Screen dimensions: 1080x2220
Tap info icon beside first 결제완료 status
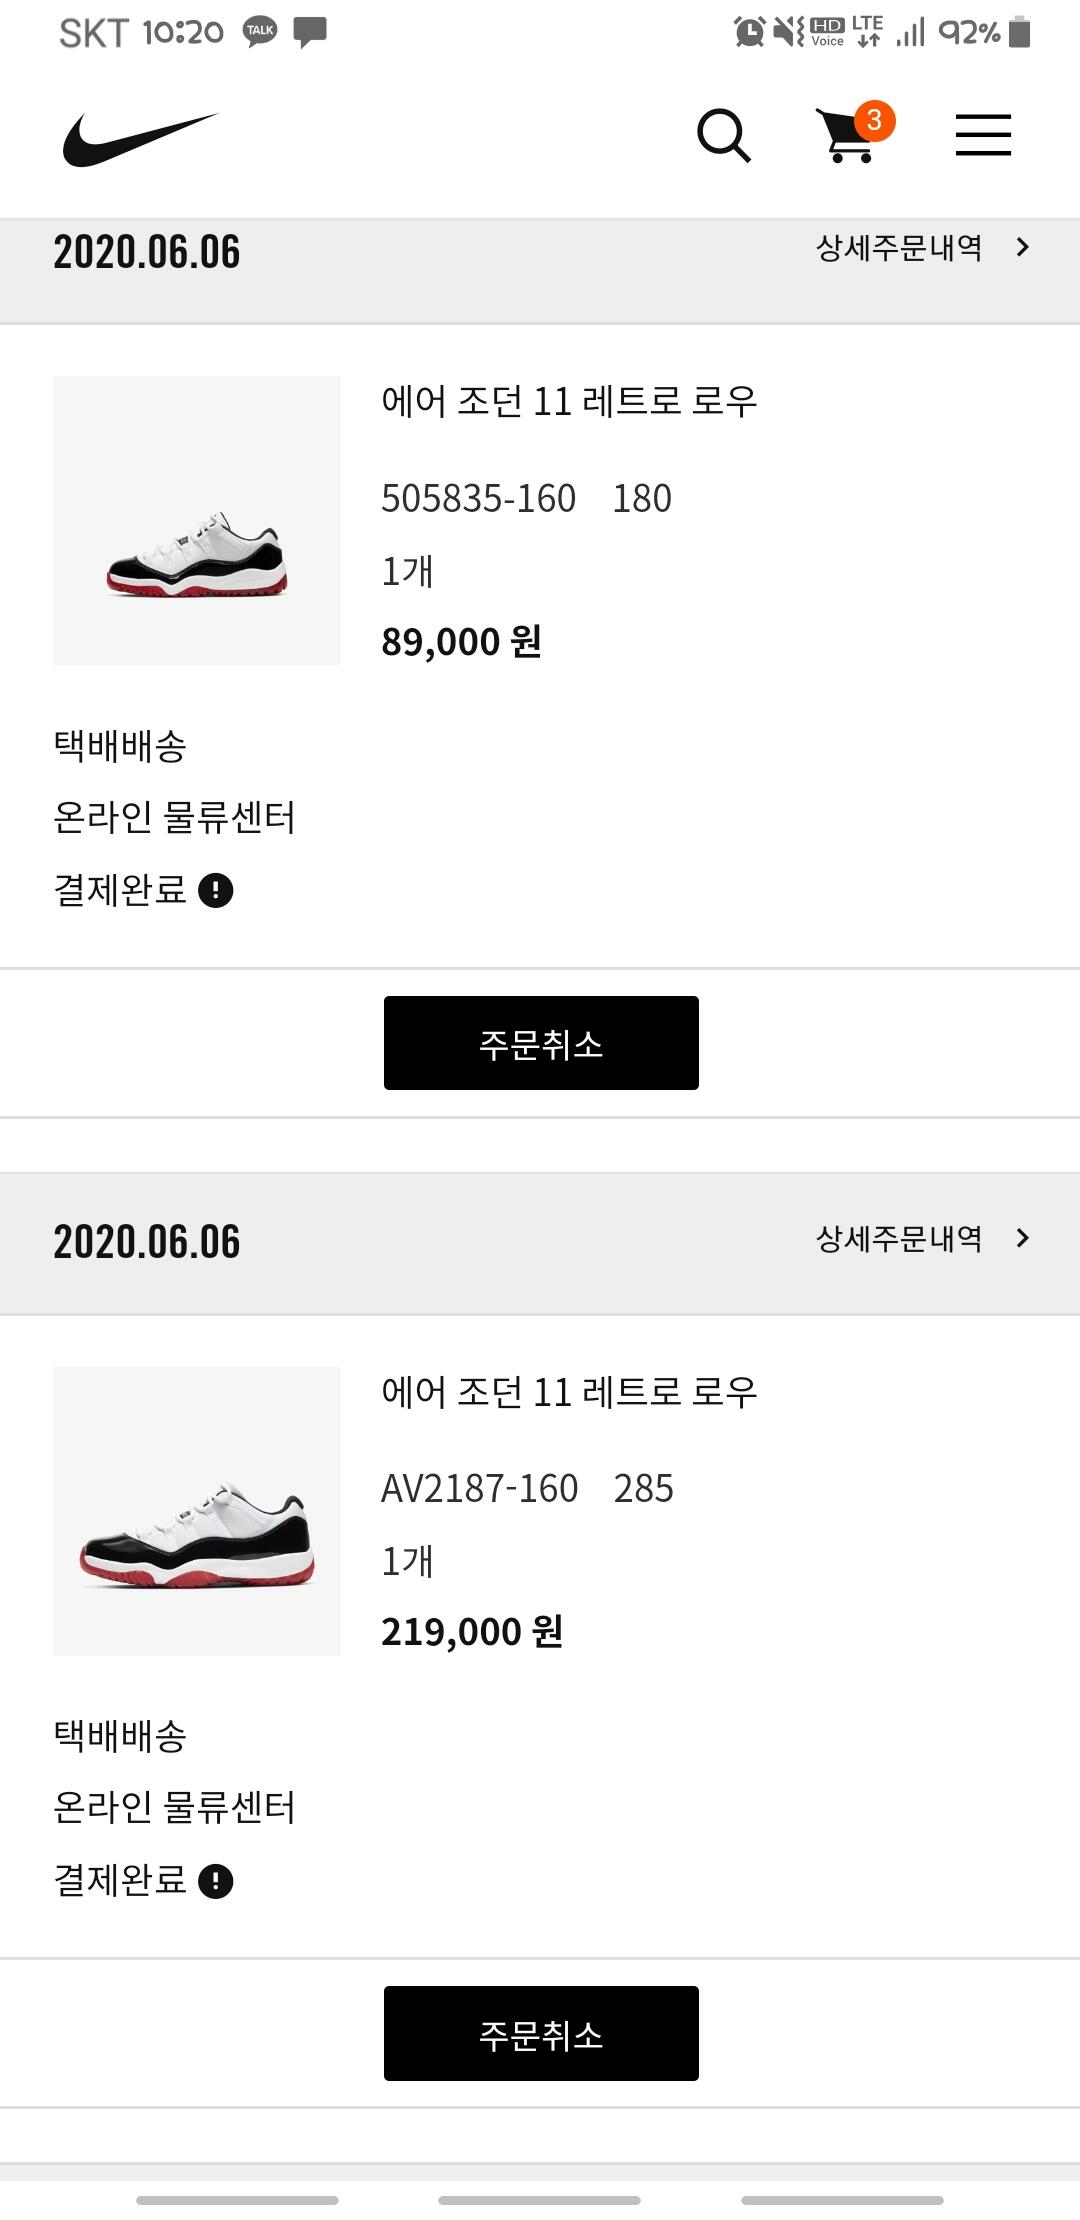(216, 890)
